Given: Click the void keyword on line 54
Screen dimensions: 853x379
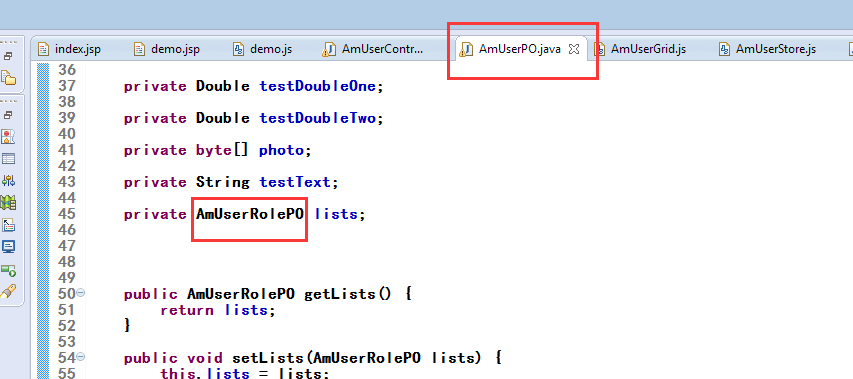Looking at the screenshot, I should [x=205, y=358].
